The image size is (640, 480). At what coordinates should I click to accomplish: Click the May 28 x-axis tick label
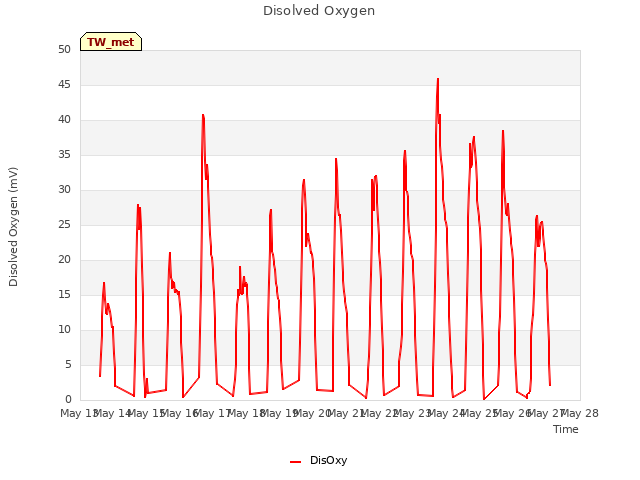coord(580,413)
